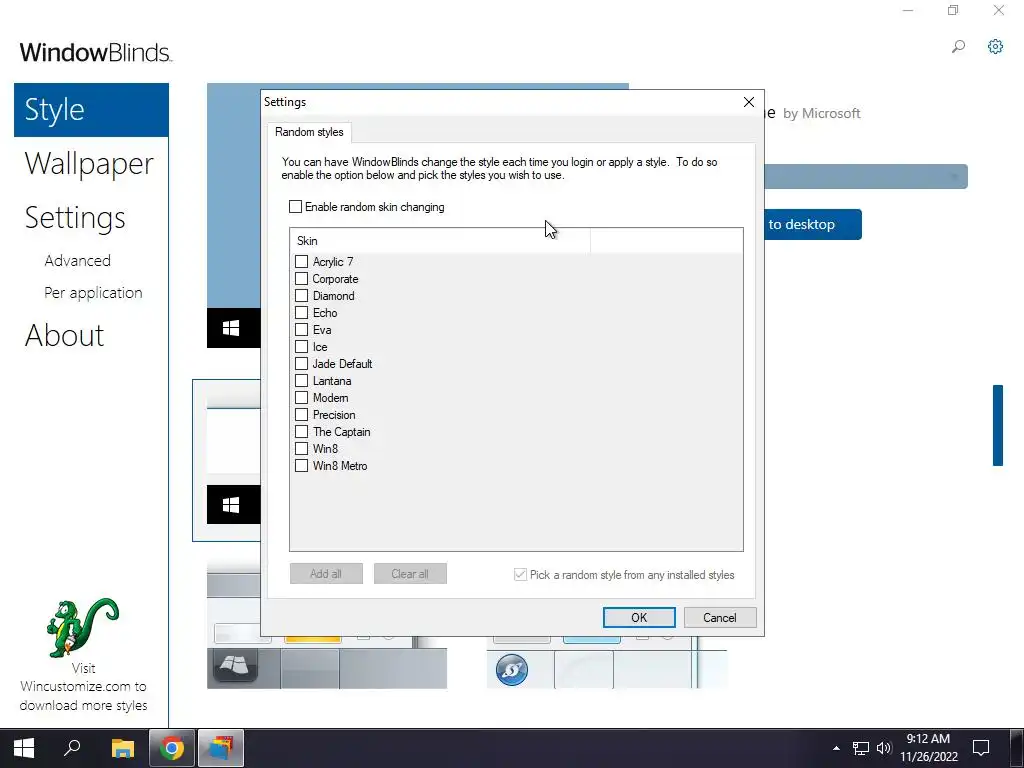Open the About section
This screenshot has width=1024, height=768.
coord(64,336)
